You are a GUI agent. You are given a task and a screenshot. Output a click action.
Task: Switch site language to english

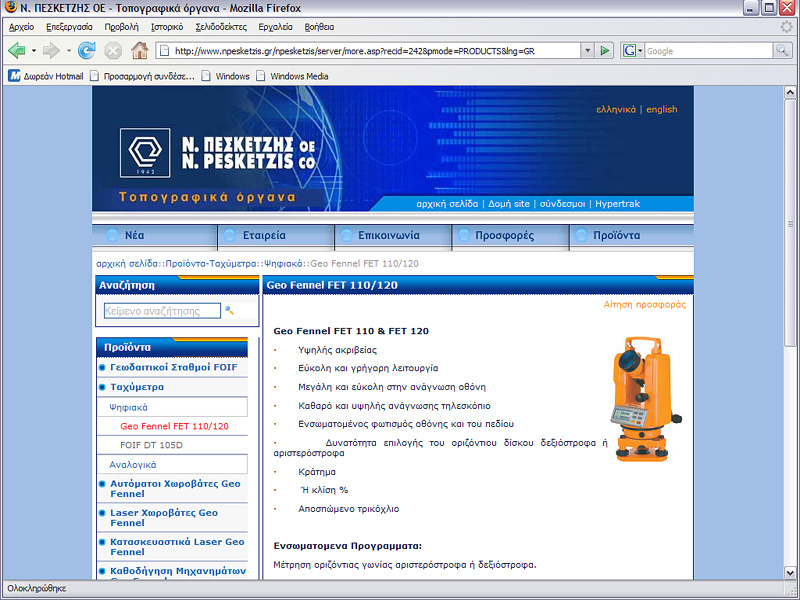662,109
